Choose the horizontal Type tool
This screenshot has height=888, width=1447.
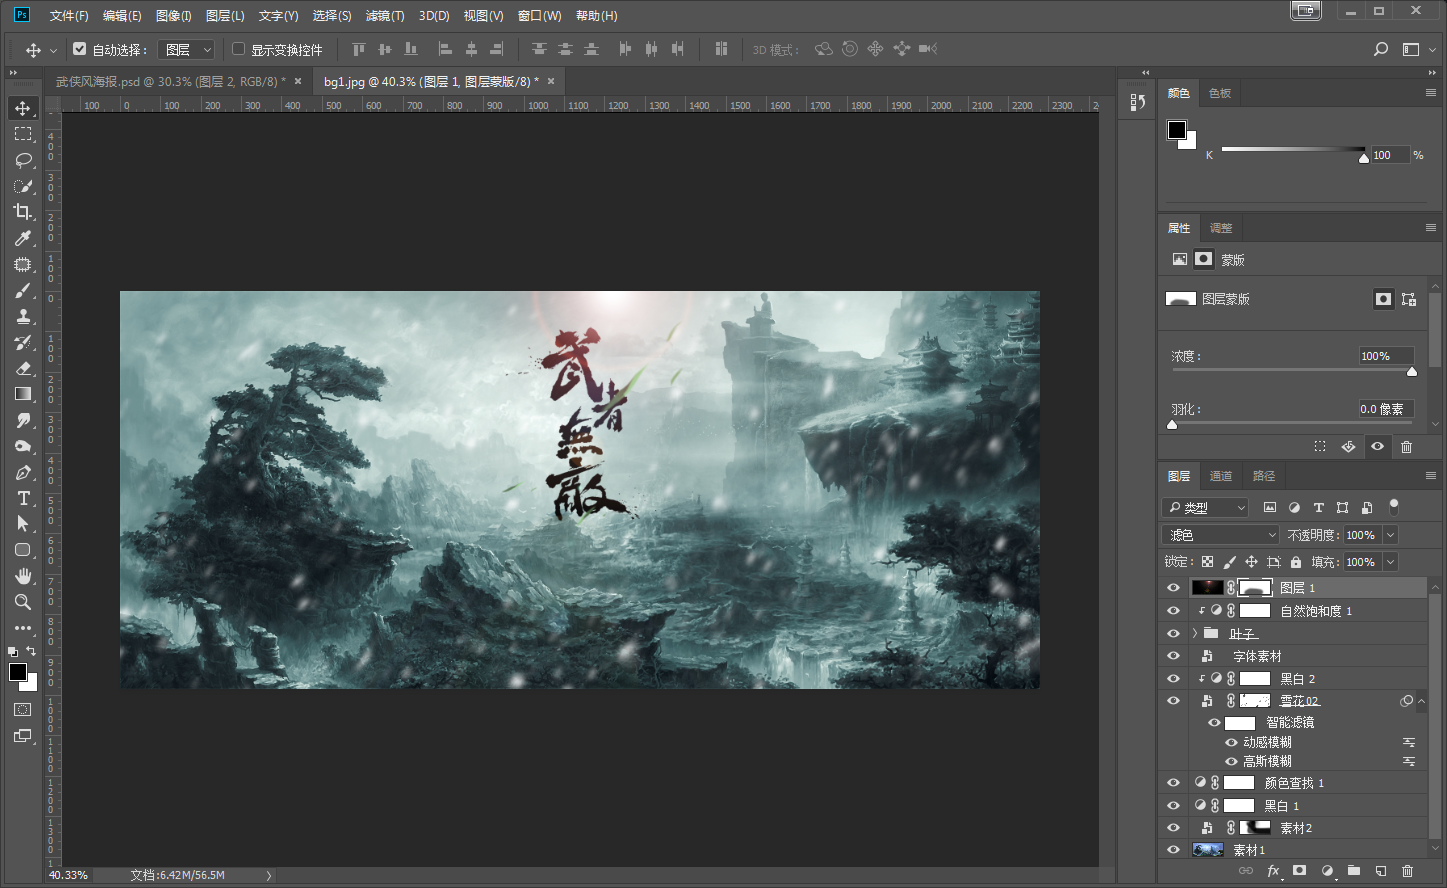pos(23,498)
